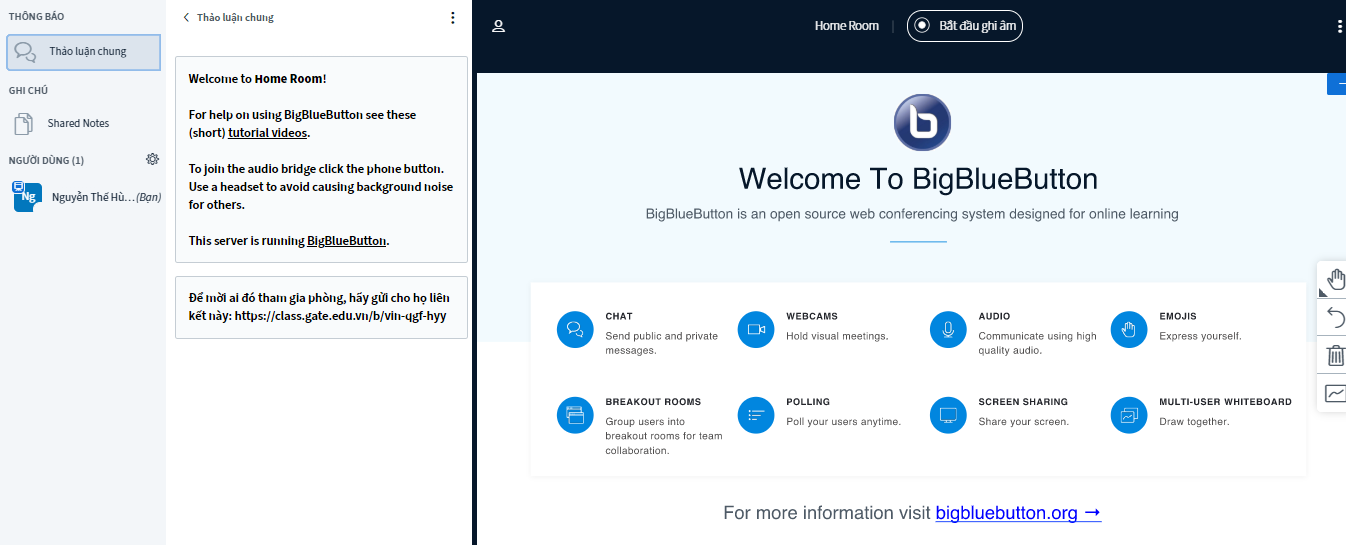This screenshot has height=545, width=1351.
Task: Click the THÔNG BÁO section header
Action: click(37, 17)
